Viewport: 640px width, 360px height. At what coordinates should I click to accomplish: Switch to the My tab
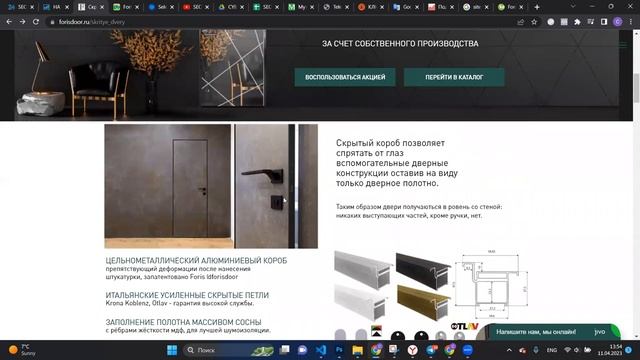(x=301, y=7)
